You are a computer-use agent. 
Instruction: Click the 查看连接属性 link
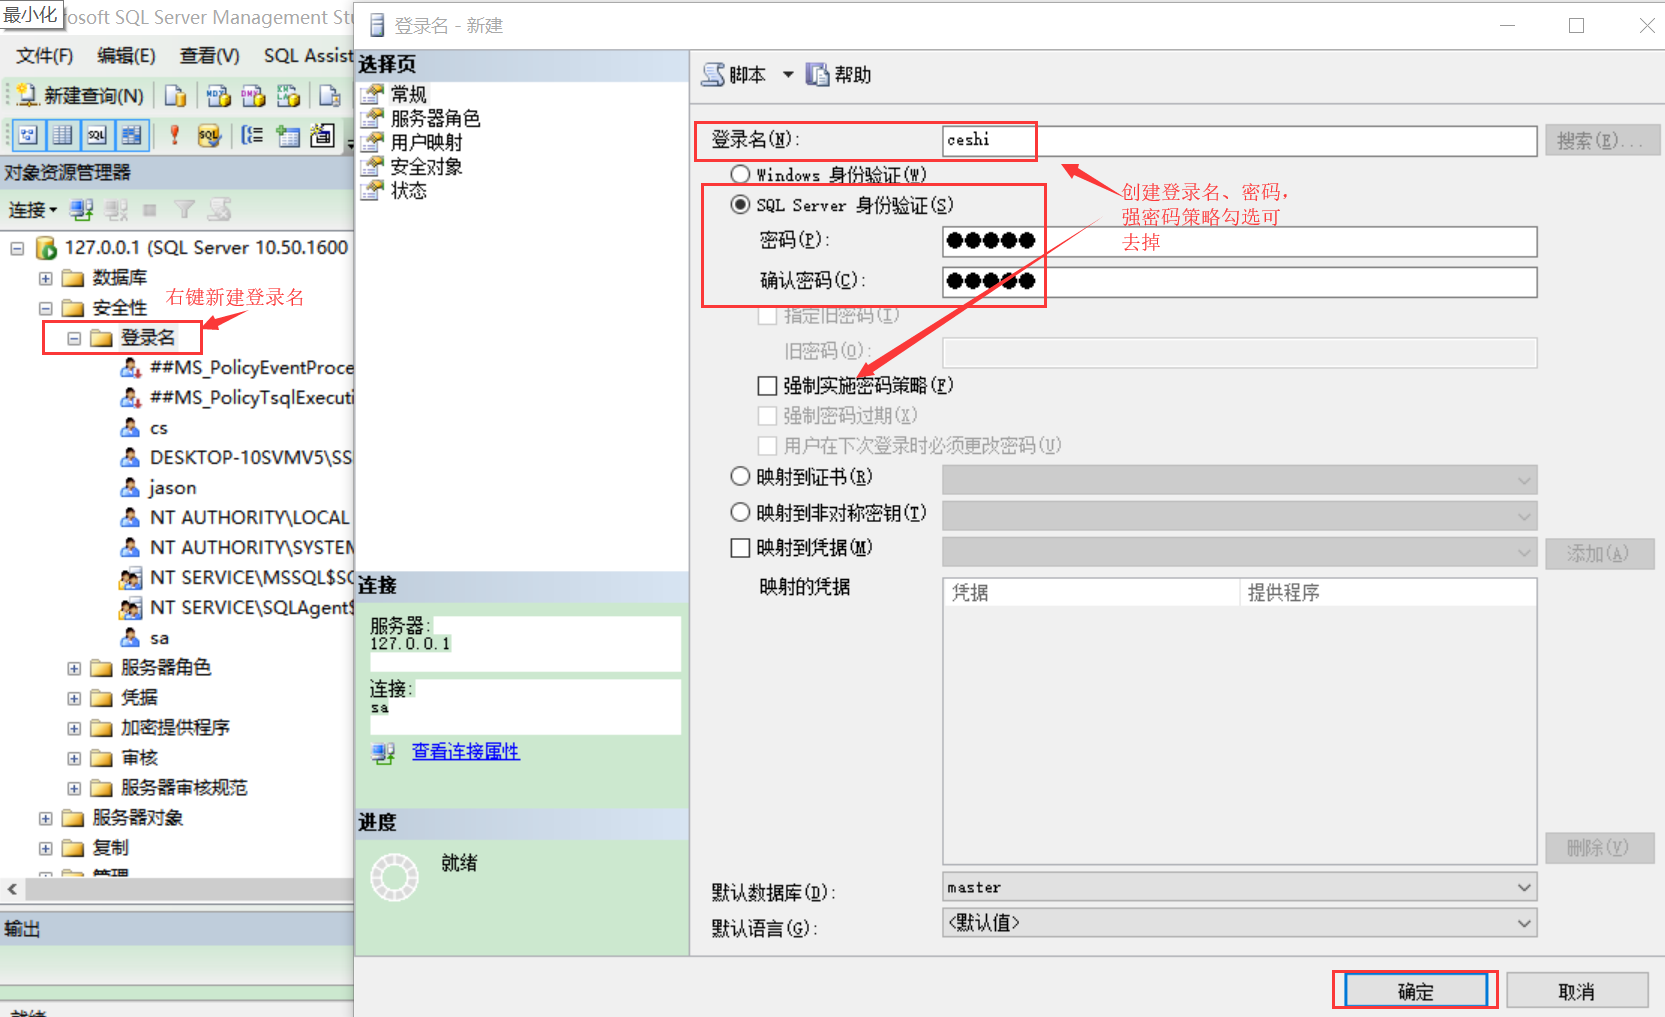(x=465, y=751)
